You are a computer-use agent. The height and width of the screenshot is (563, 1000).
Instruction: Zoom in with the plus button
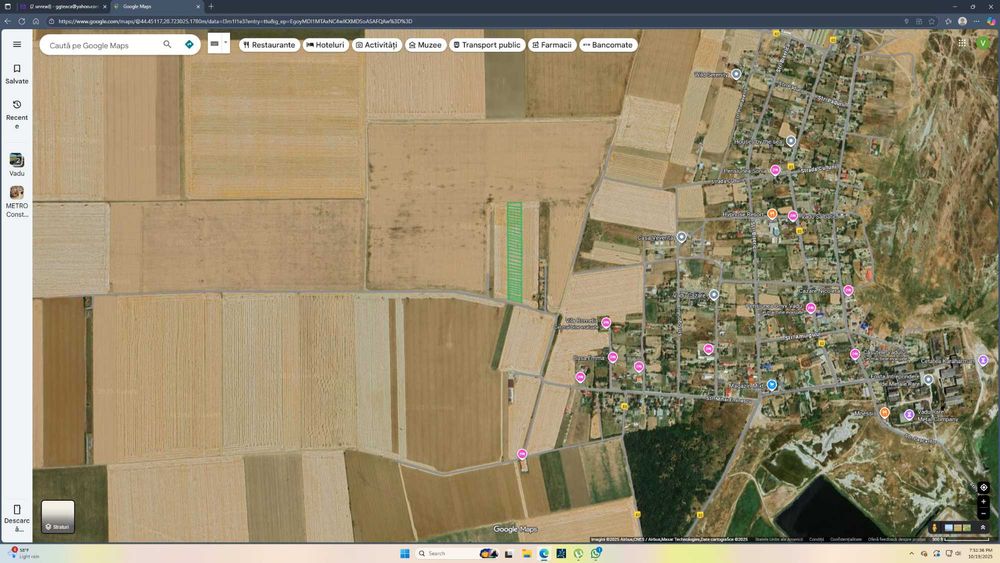983,502
